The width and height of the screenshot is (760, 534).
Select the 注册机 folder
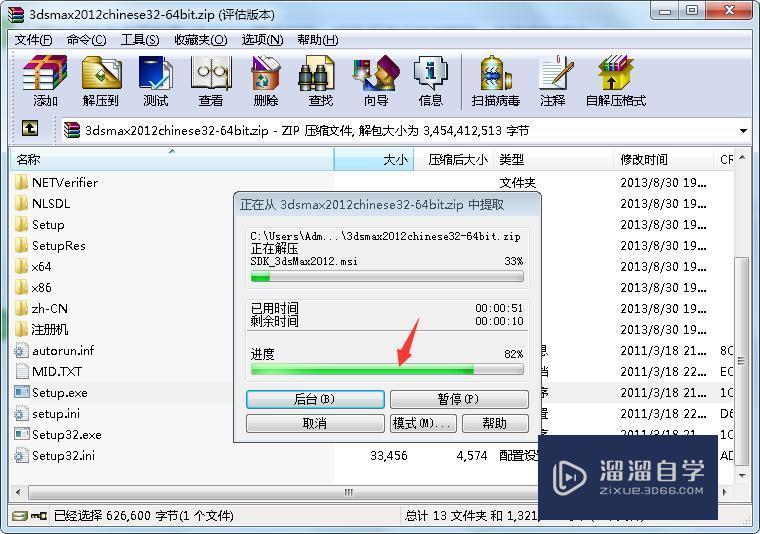coord(42,330)
